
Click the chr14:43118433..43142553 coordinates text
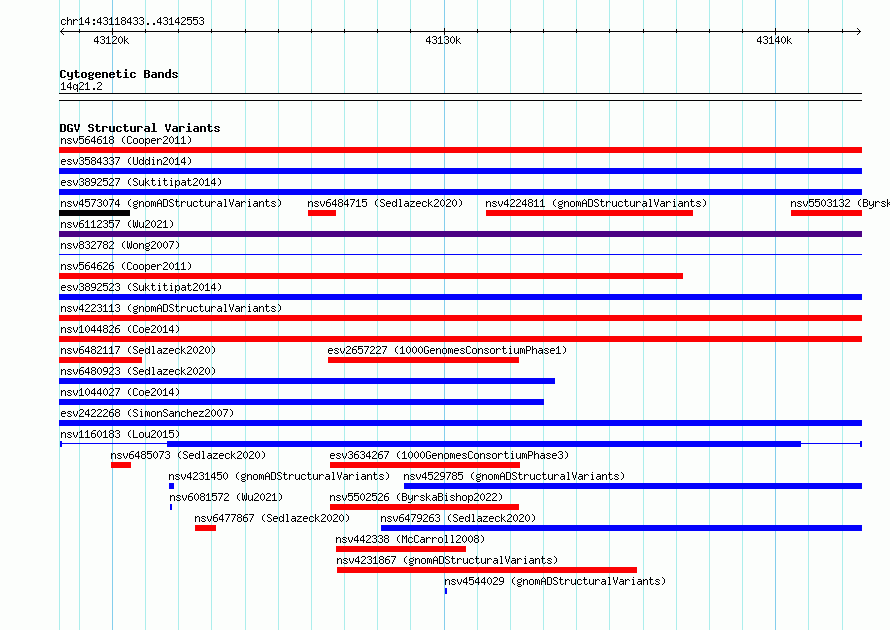(132, 21)
